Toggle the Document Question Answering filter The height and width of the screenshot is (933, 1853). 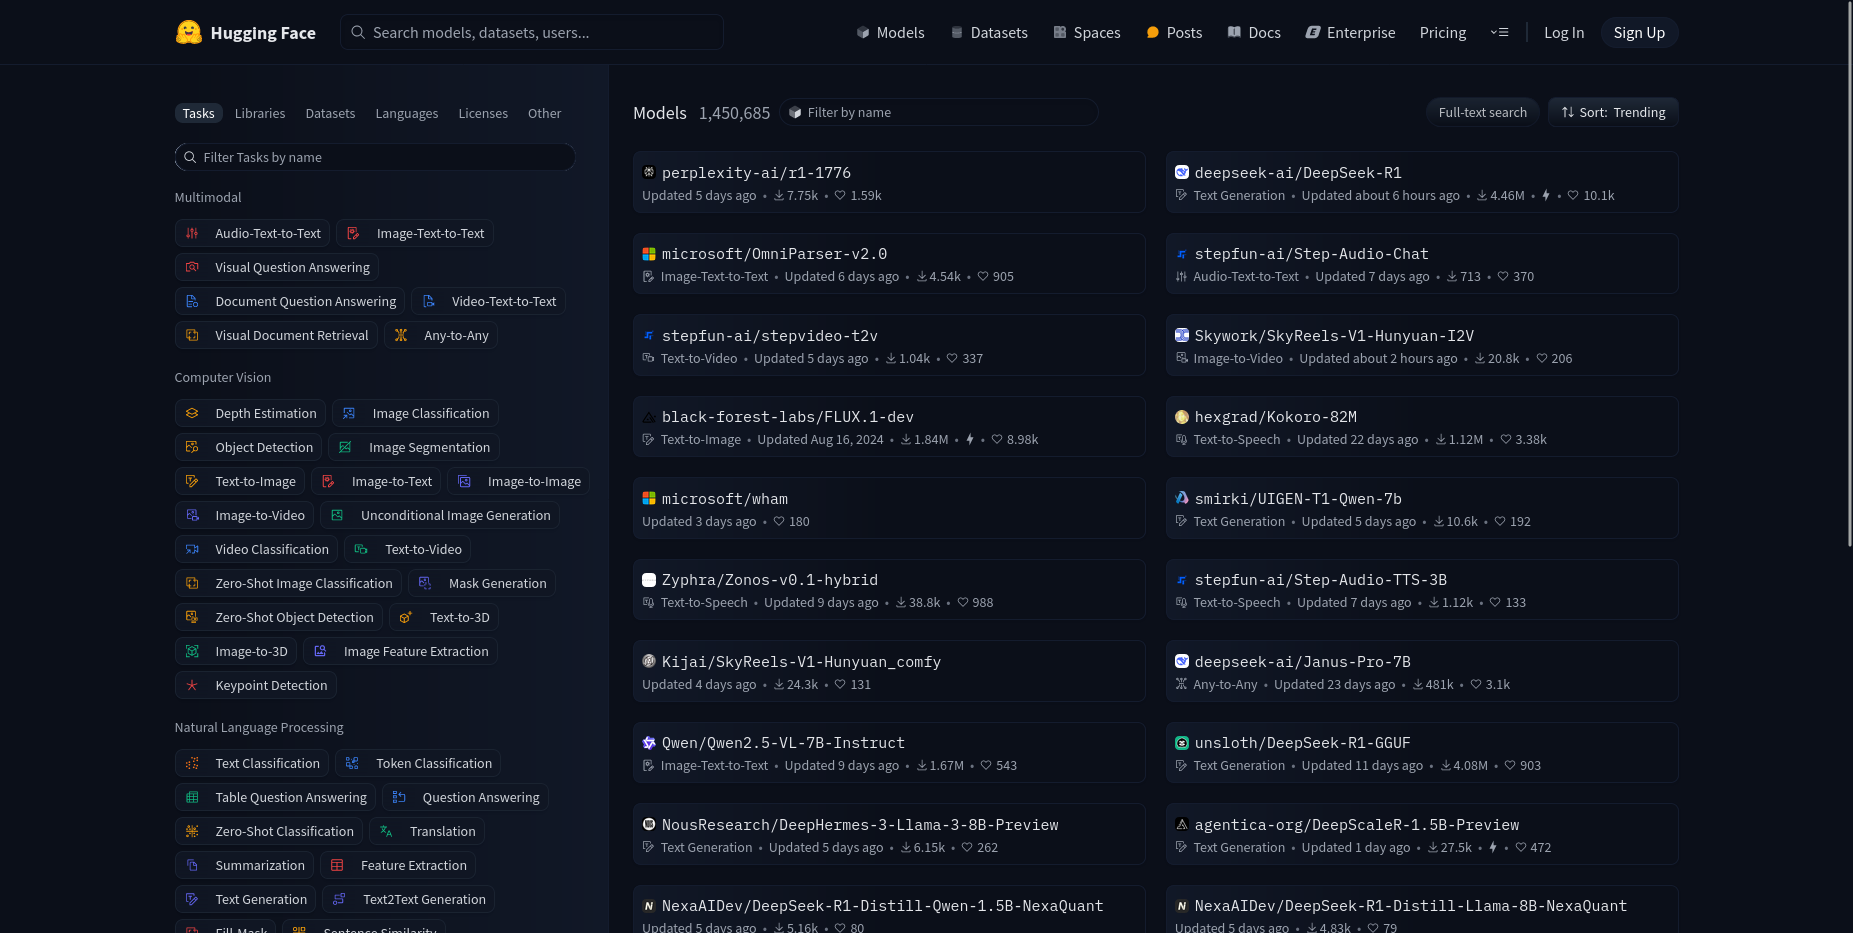(290, 301)
